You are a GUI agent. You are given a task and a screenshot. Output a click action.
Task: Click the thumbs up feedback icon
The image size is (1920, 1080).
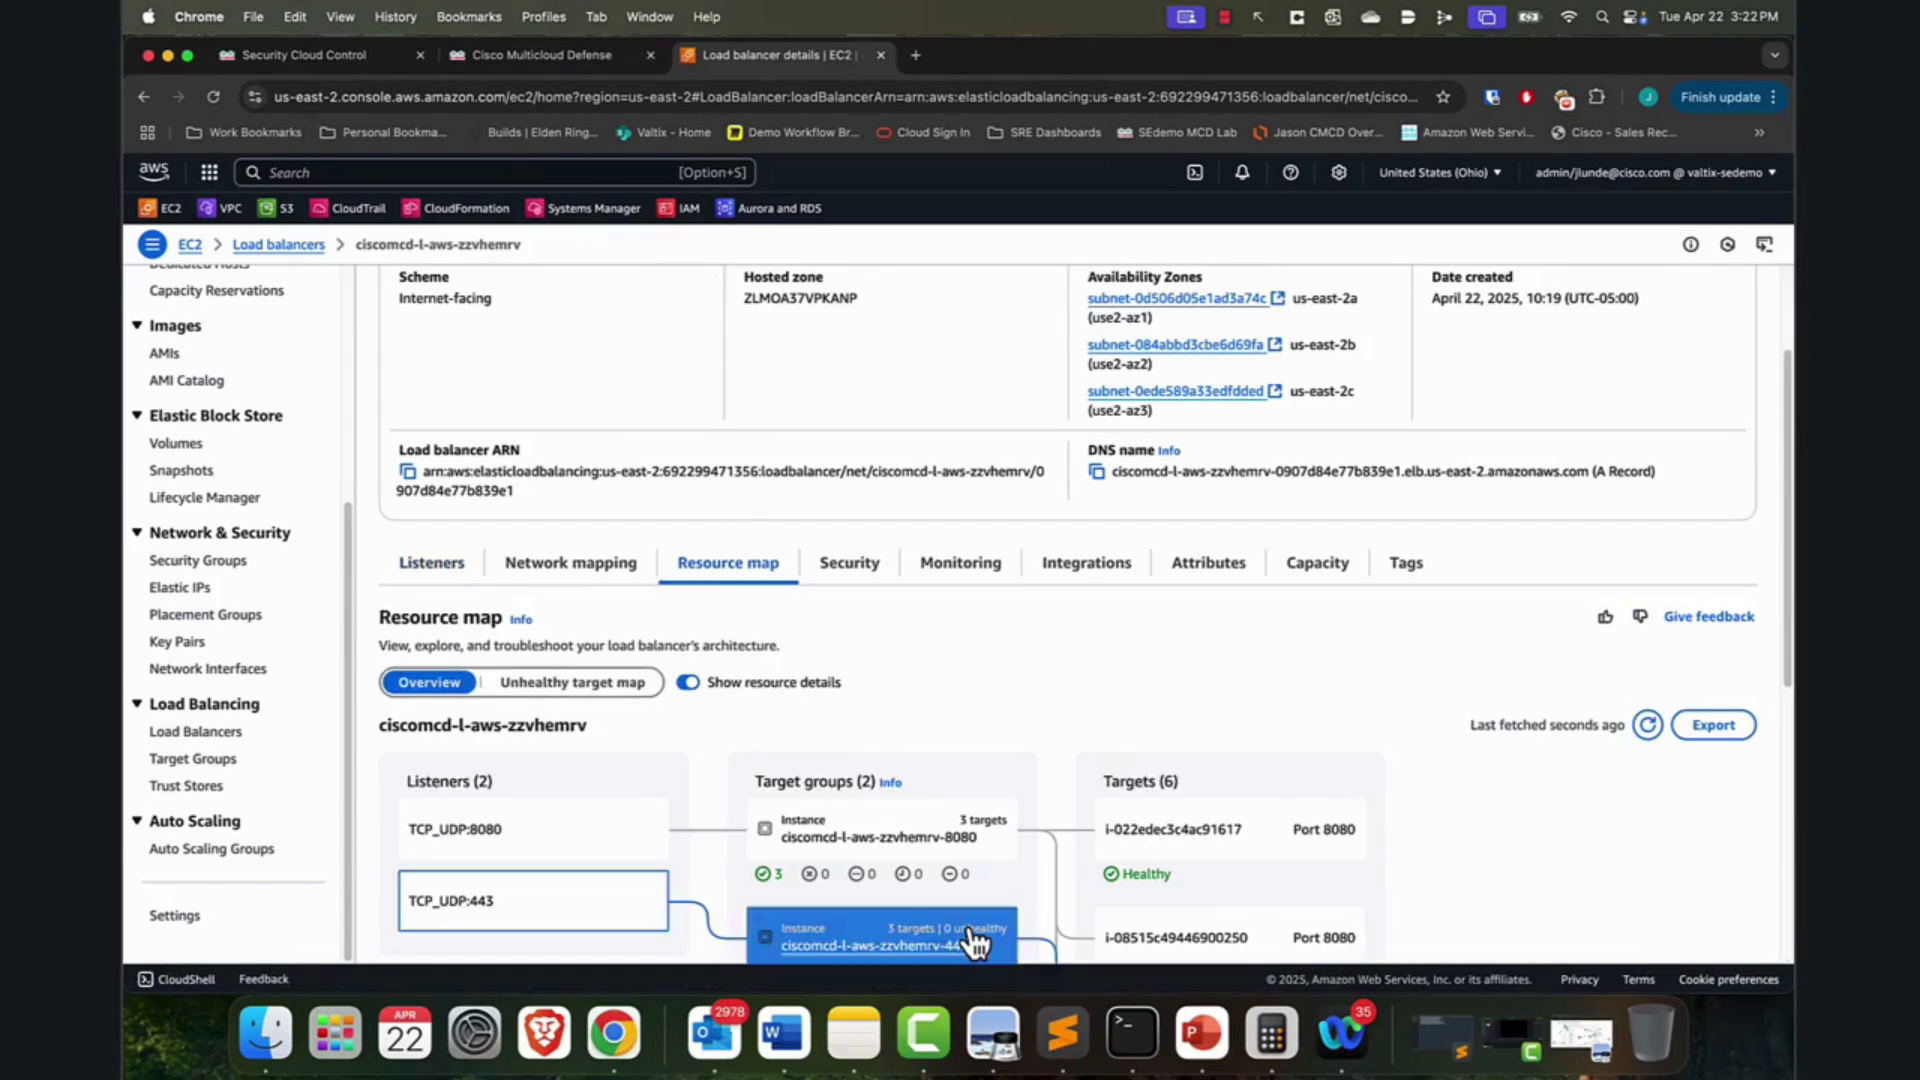click(x=1606, y=617)
